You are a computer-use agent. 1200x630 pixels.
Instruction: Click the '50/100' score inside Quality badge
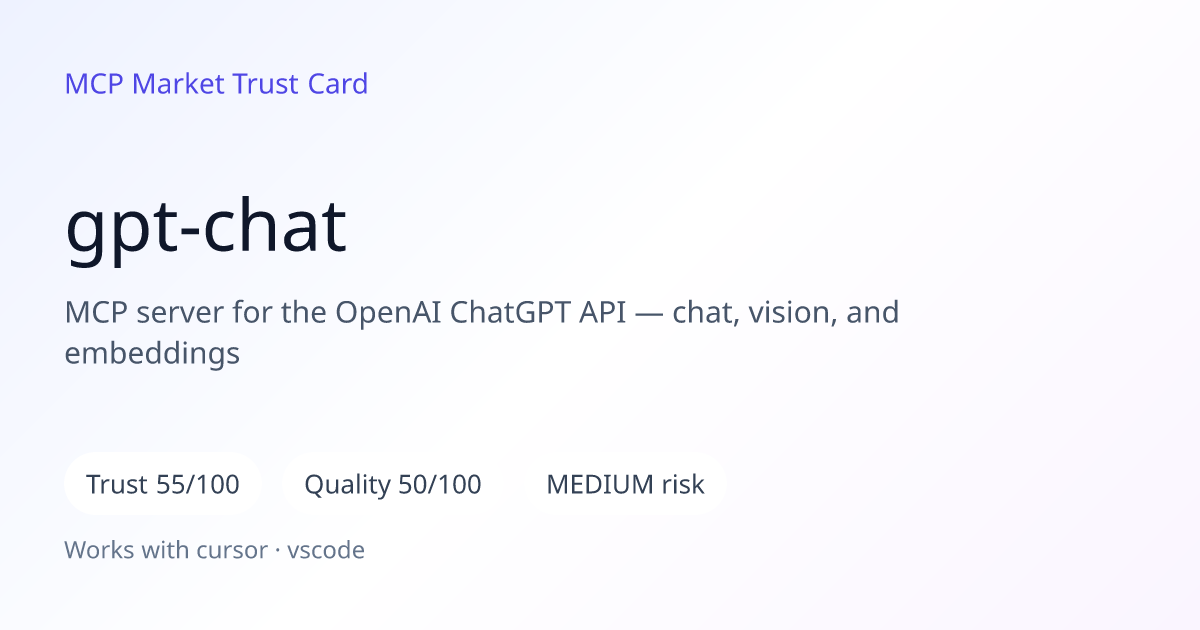point(440,485)
